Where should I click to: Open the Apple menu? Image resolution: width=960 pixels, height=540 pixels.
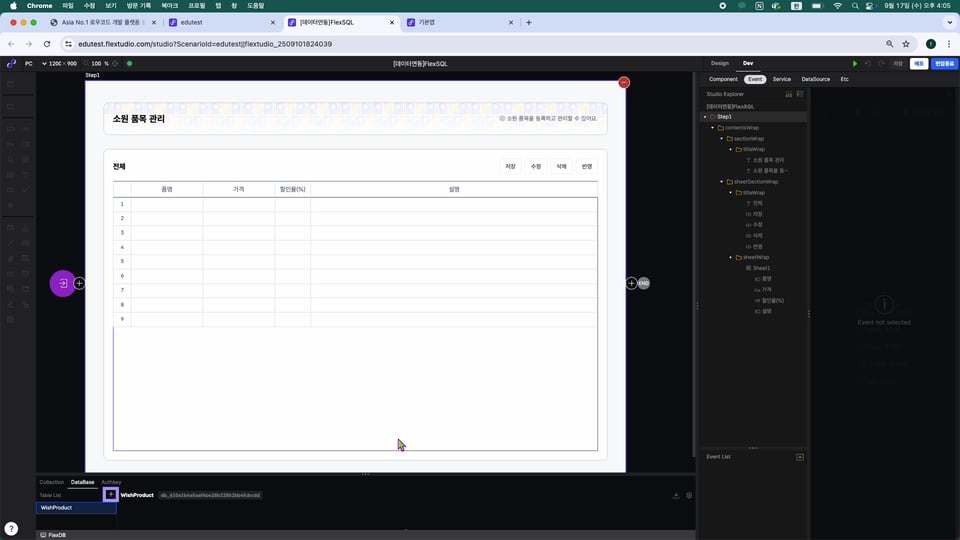(13, 6)
